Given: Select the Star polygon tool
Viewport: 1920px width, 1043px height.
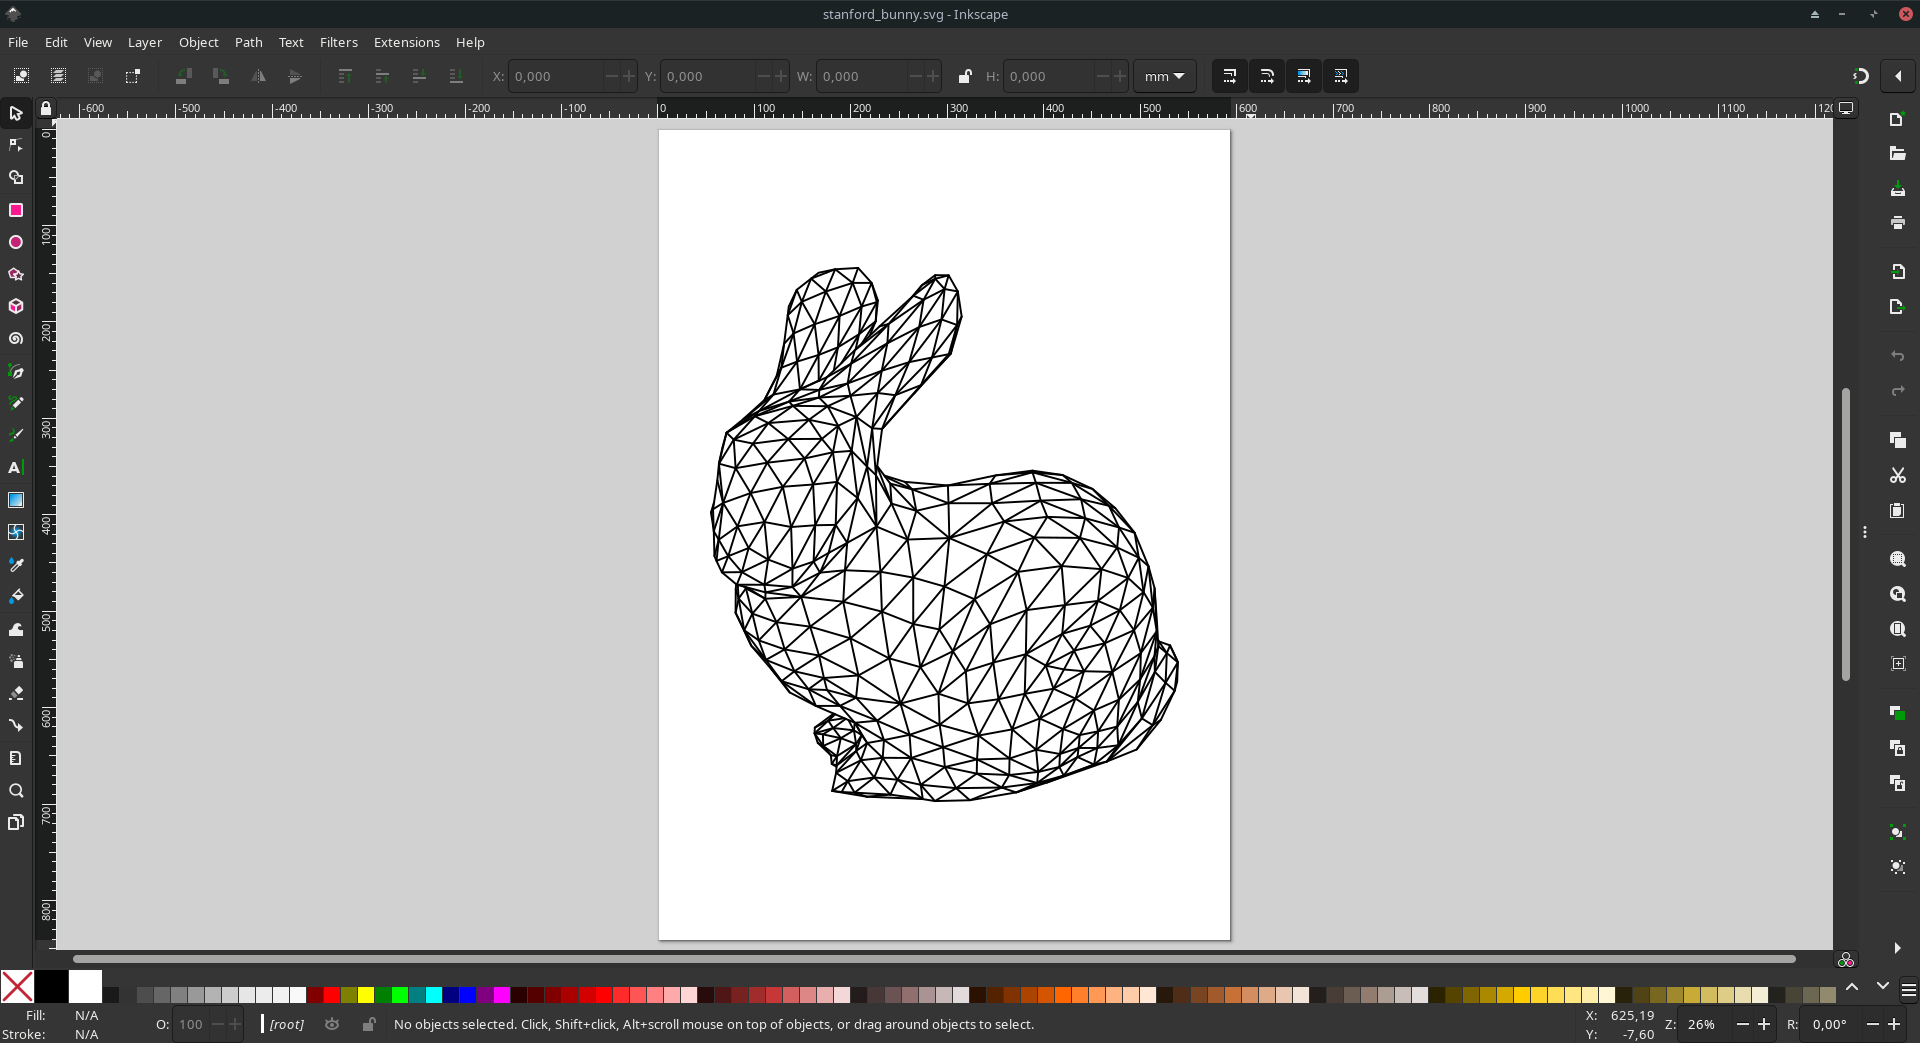Looking at the screenshot, I should [16, 274].
